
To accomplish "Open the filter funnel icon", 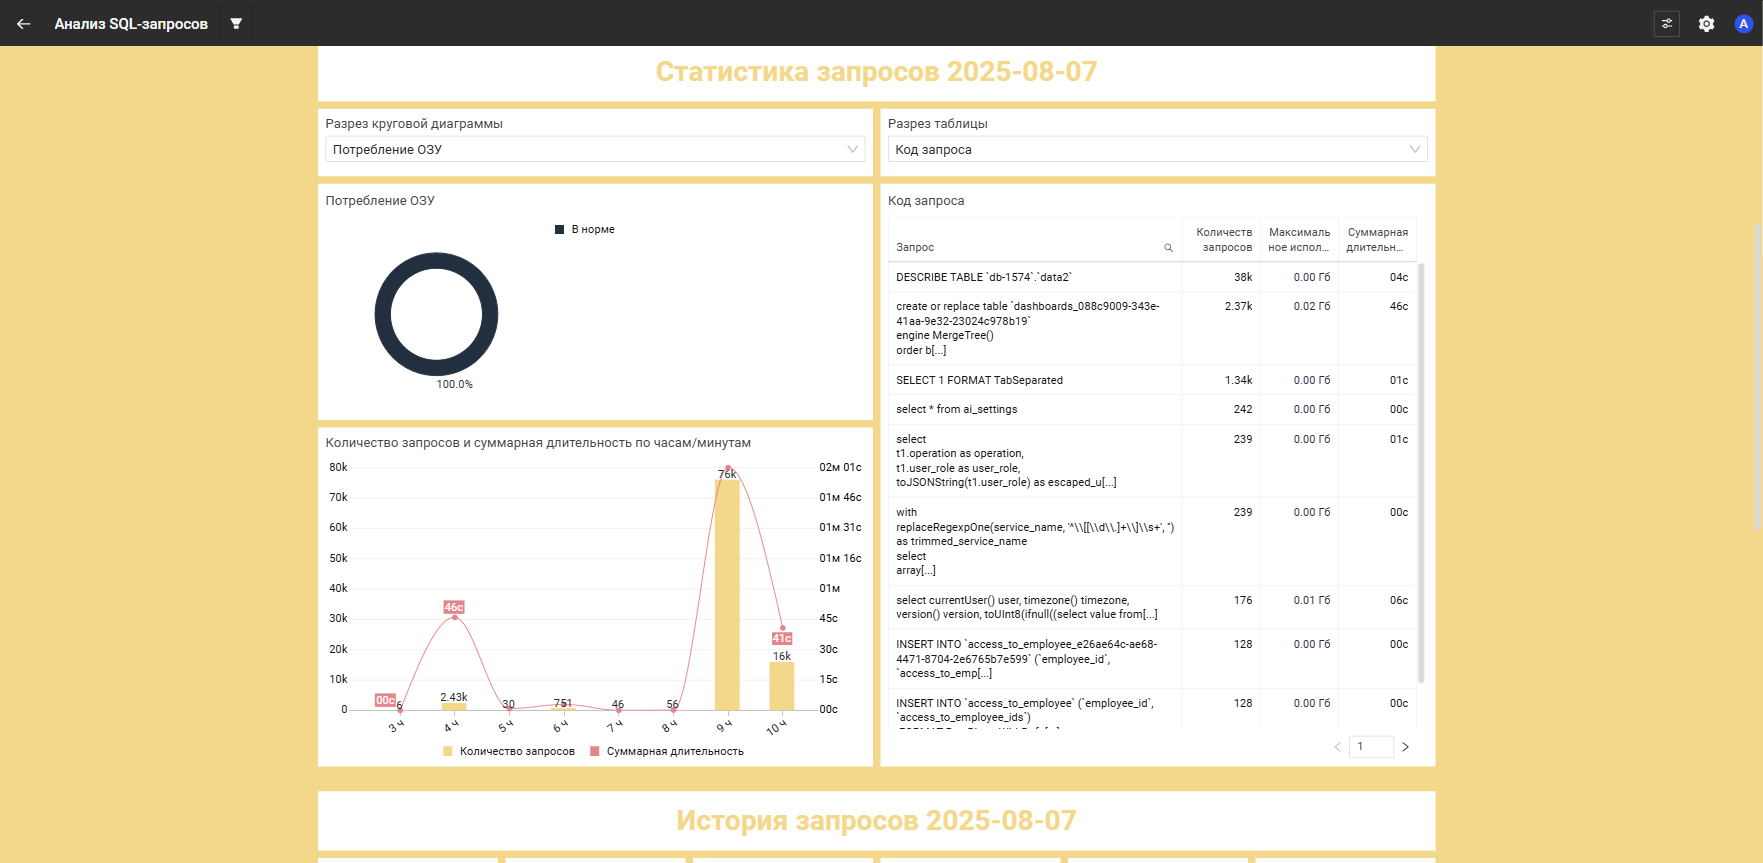I will pos(236,24).
